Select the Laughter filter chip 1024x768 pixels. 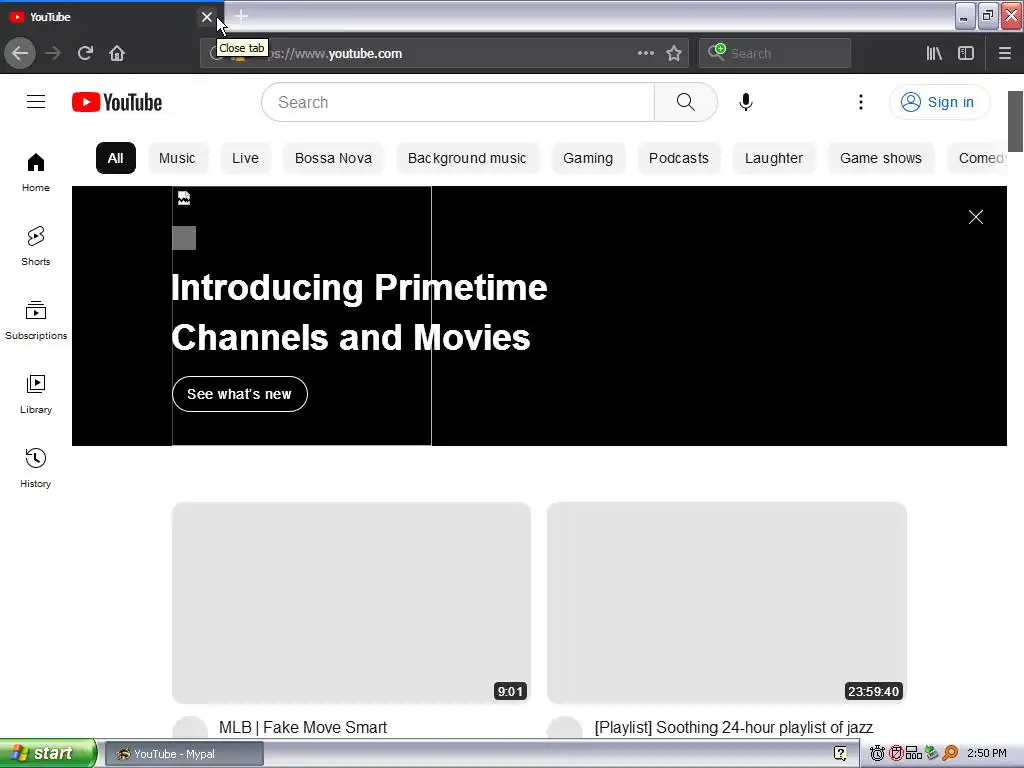click(x=774, y=158)
